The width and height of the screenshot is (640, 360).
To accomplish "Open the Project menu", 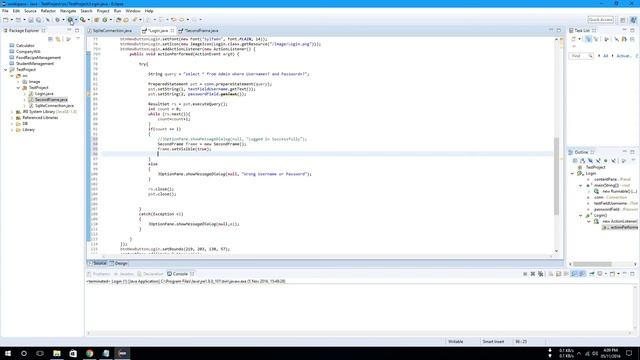I will [x=103, y=11].
